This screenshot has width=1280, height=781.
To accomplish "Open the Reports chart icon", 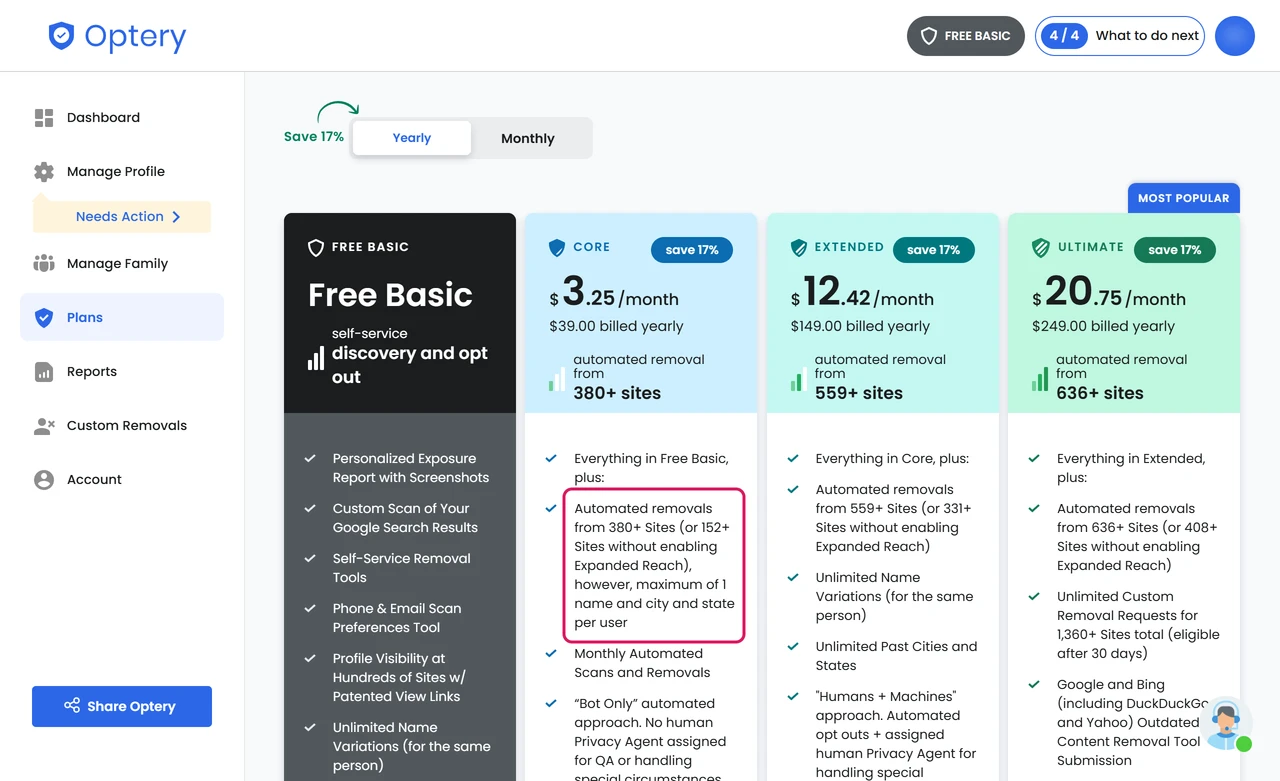I will pyautogui.click(x=44, y=372).
